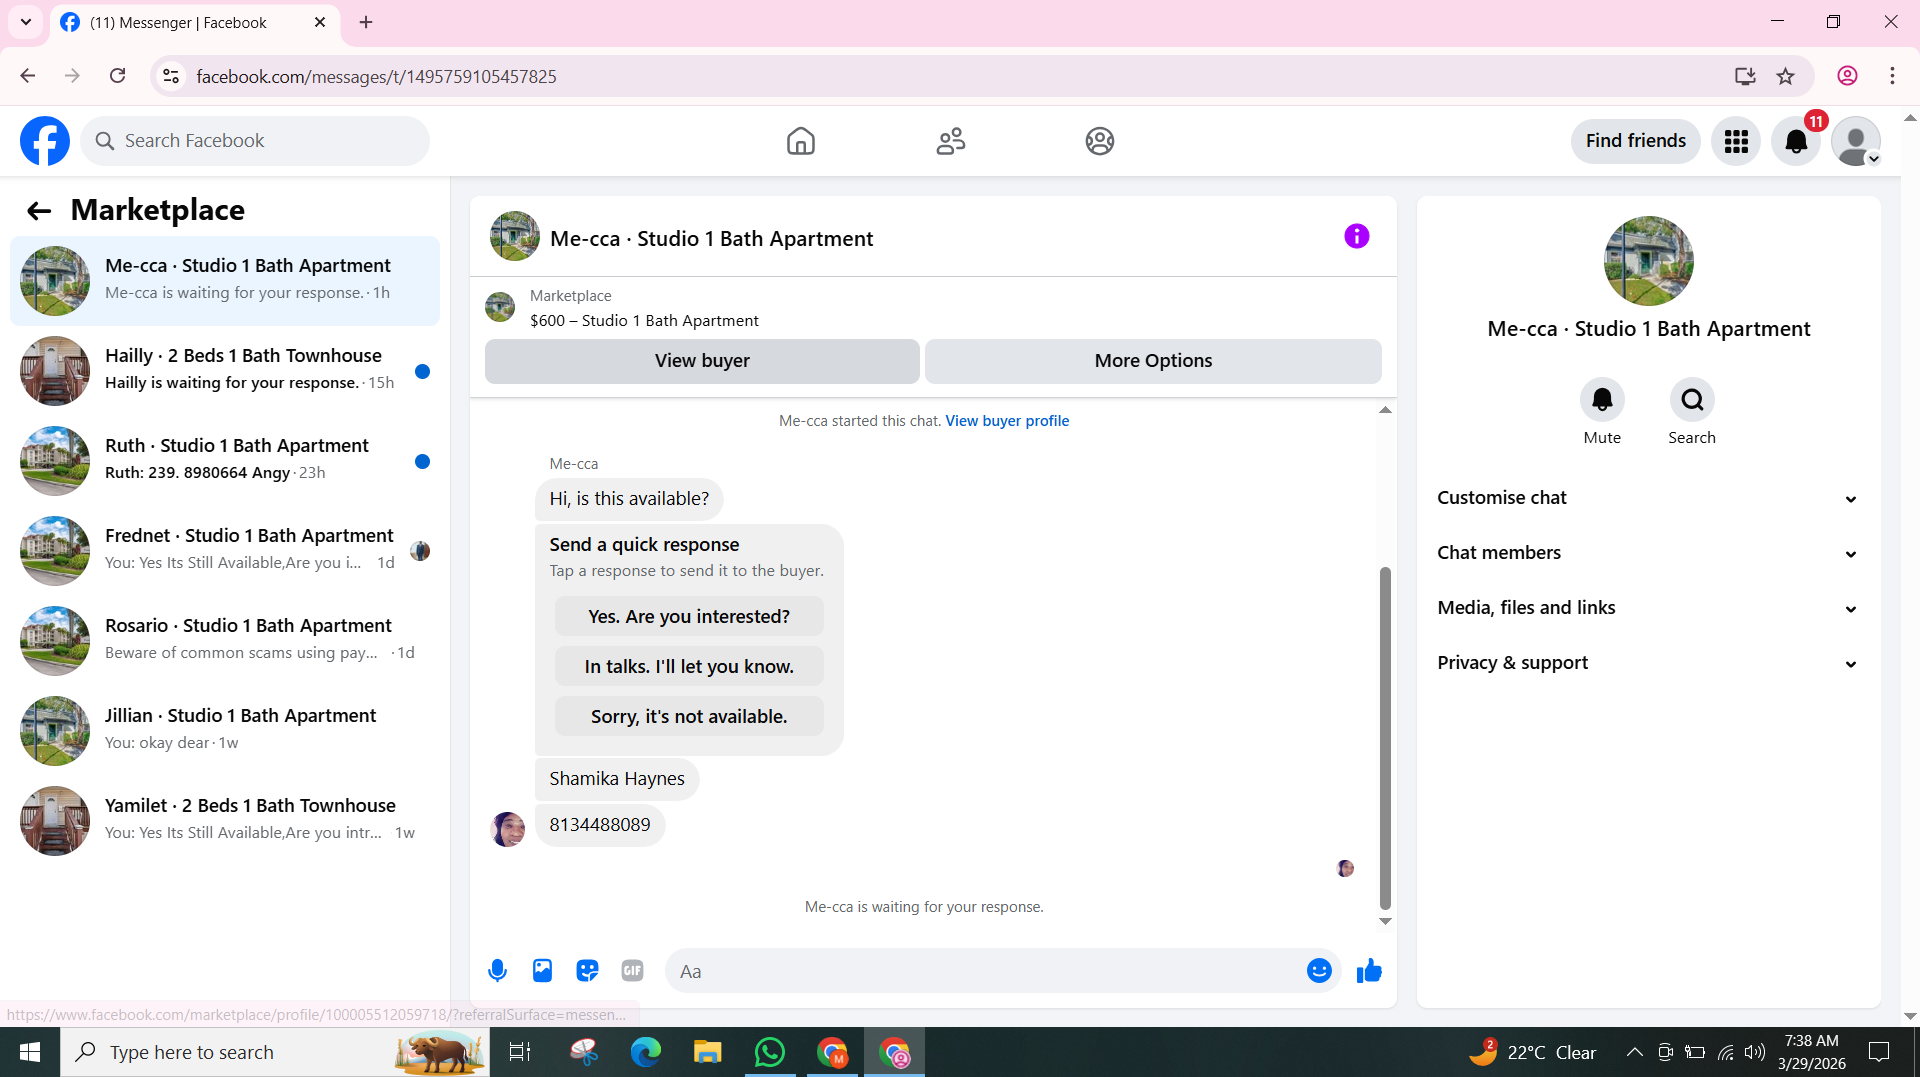The height and width of the screenshot is (1077, 1920).
Task: Open Me-cca Studio 1 Bath Apartment chat
Action: 225,281
